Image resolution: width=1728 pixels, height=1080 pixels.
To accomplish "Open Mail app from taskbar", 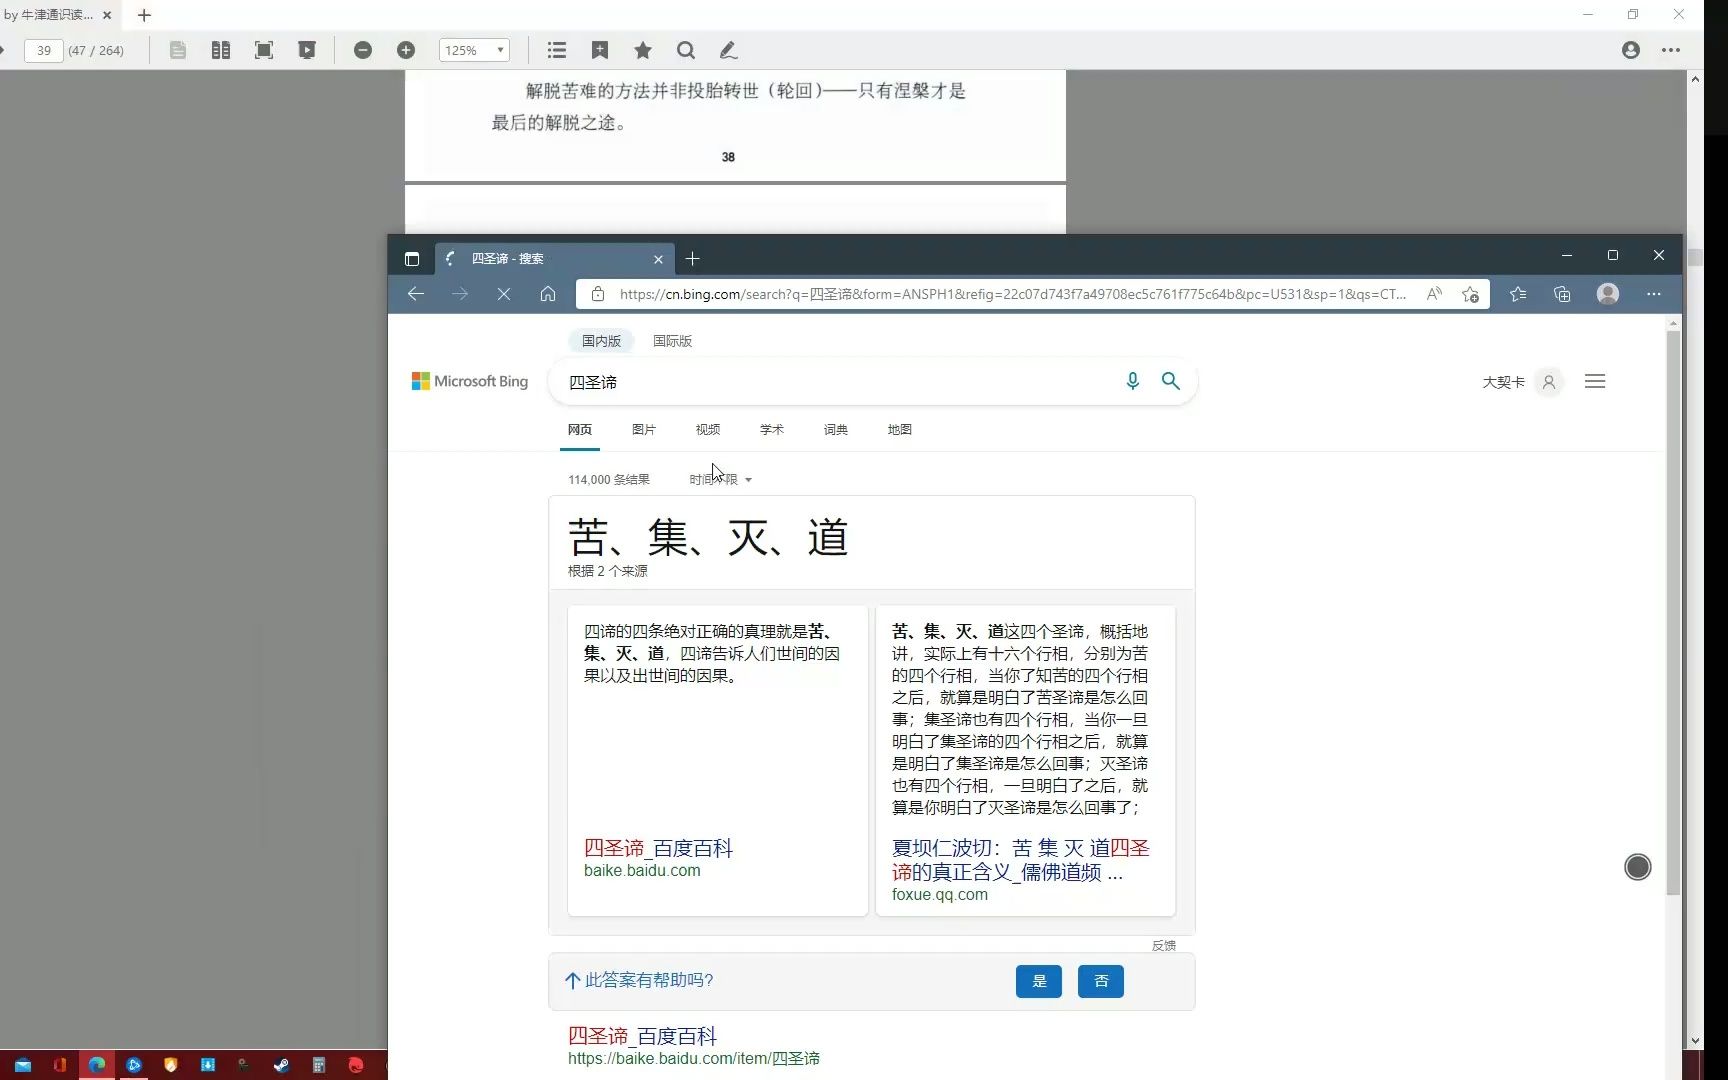I will click(23, 1065).
